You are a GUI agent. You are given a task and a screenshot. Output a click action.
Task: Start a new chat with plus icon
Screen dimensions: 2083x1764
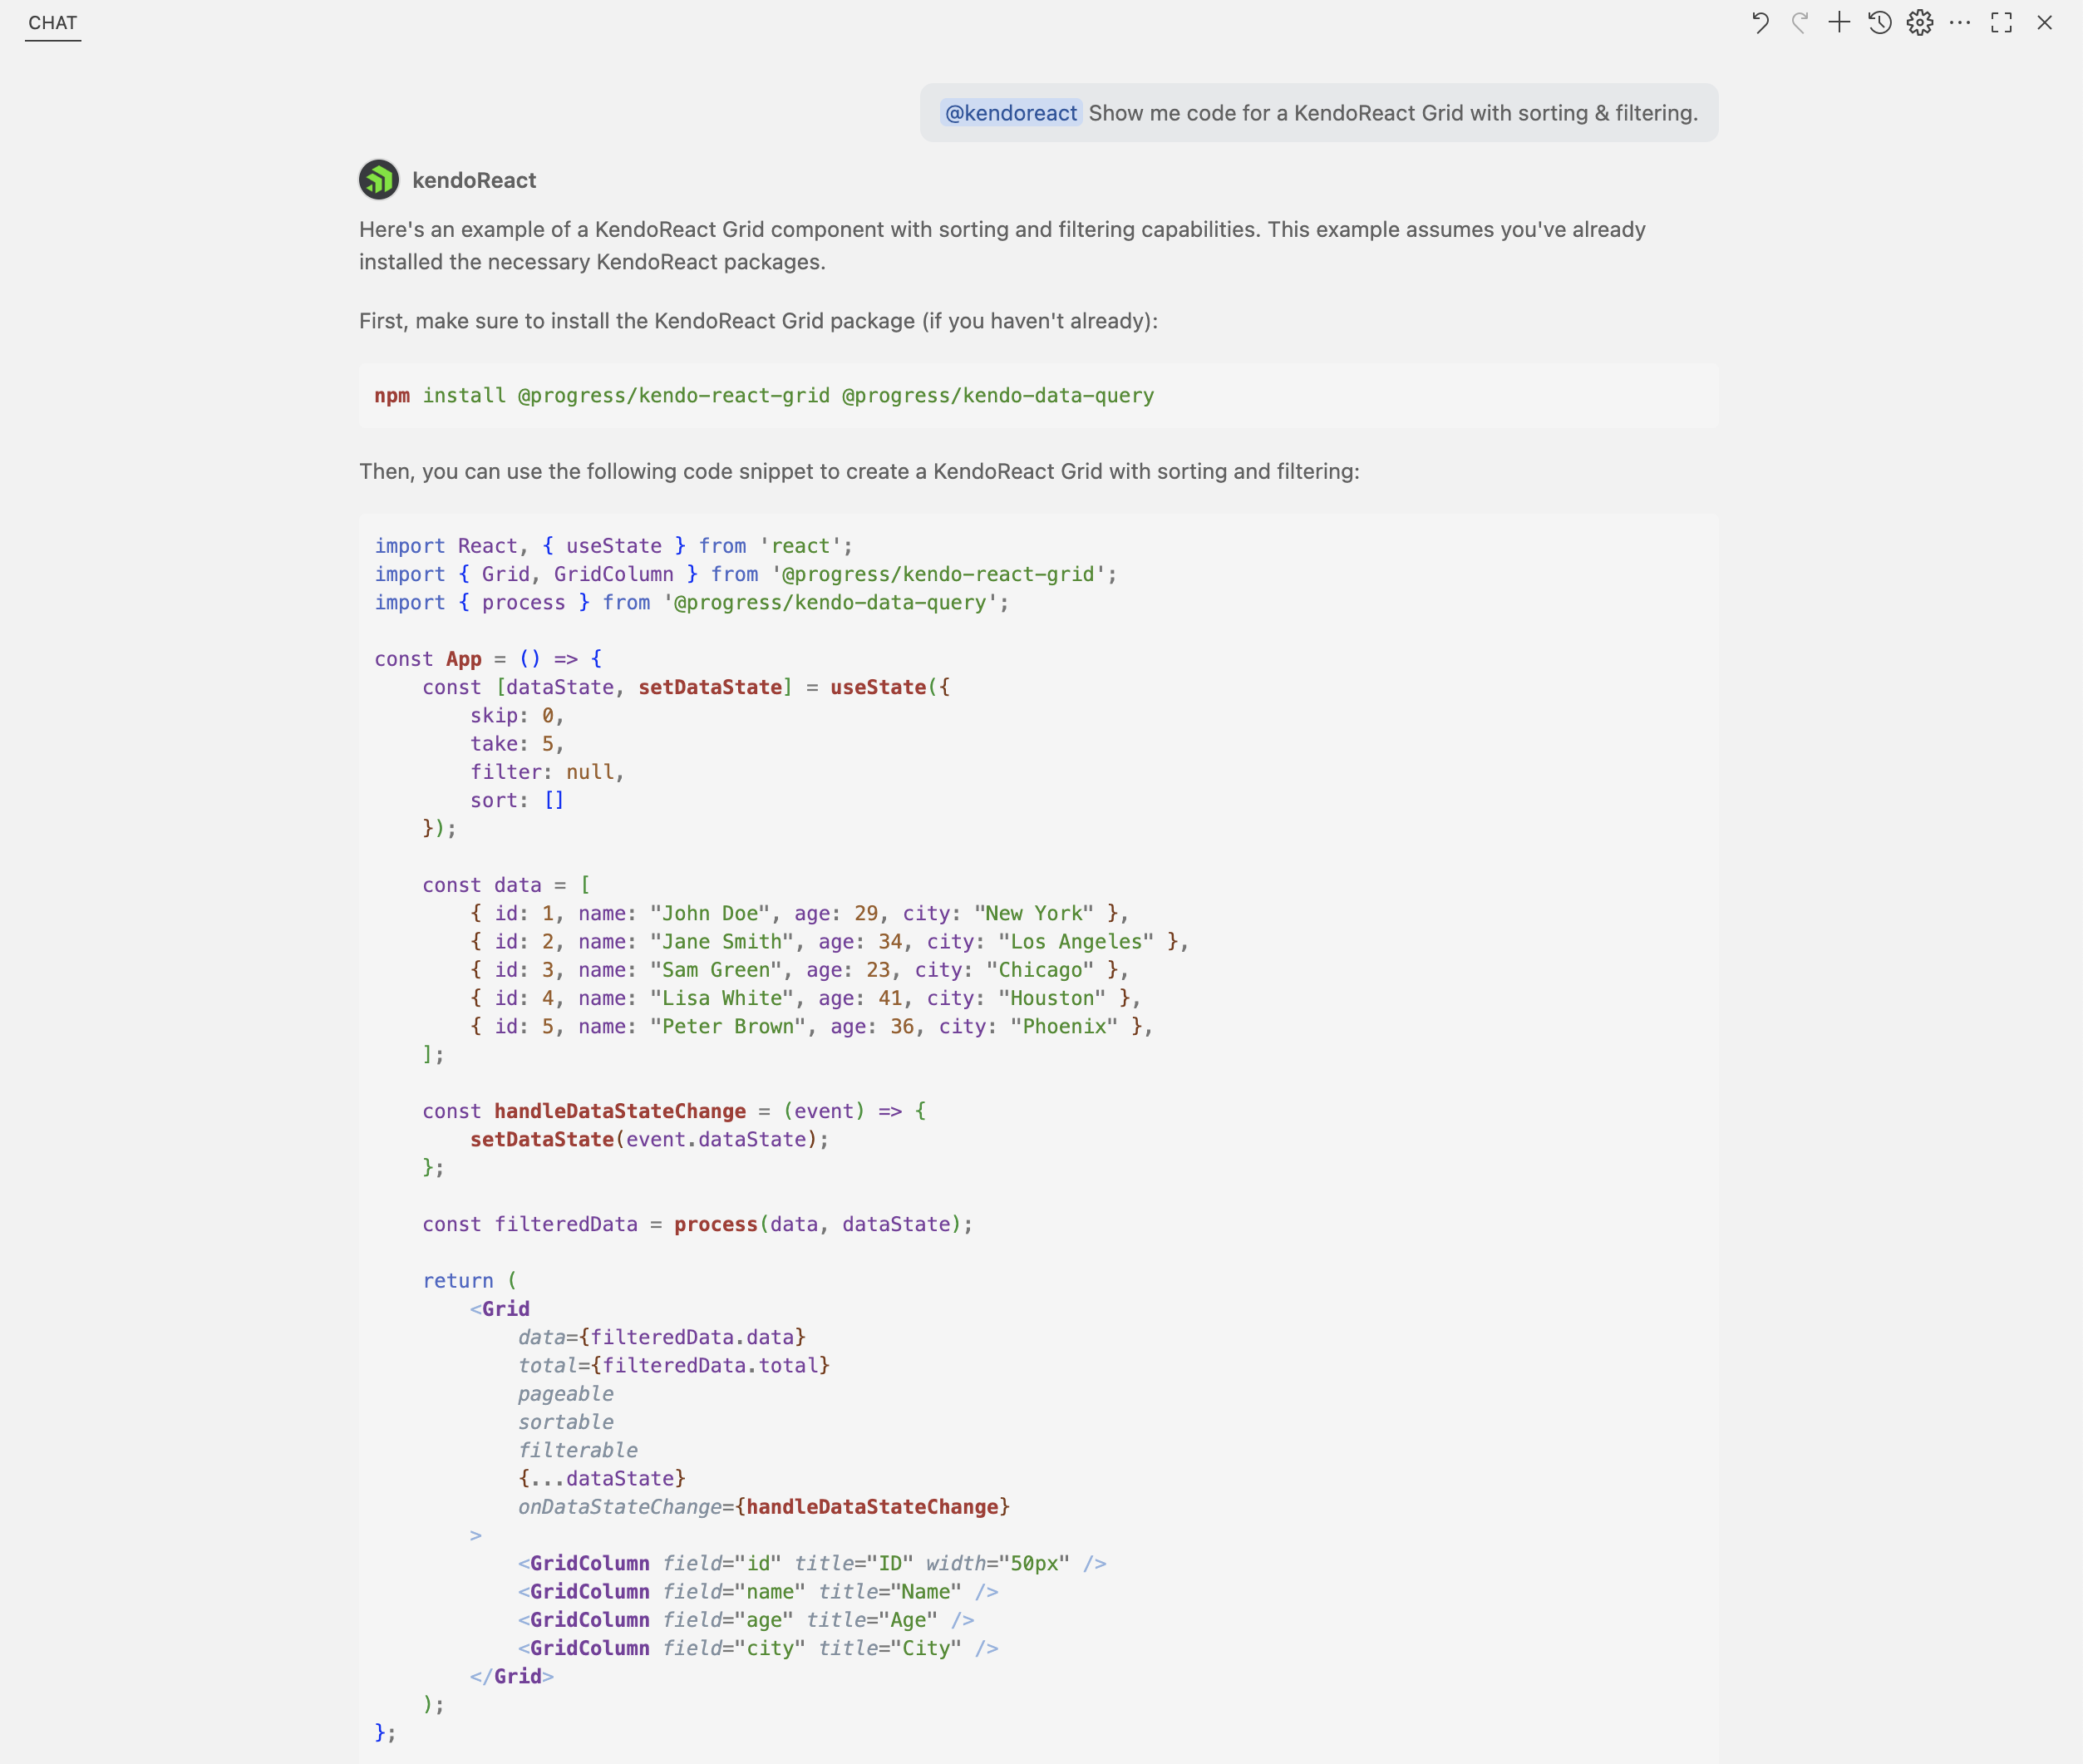click(x=1839, y=23)
